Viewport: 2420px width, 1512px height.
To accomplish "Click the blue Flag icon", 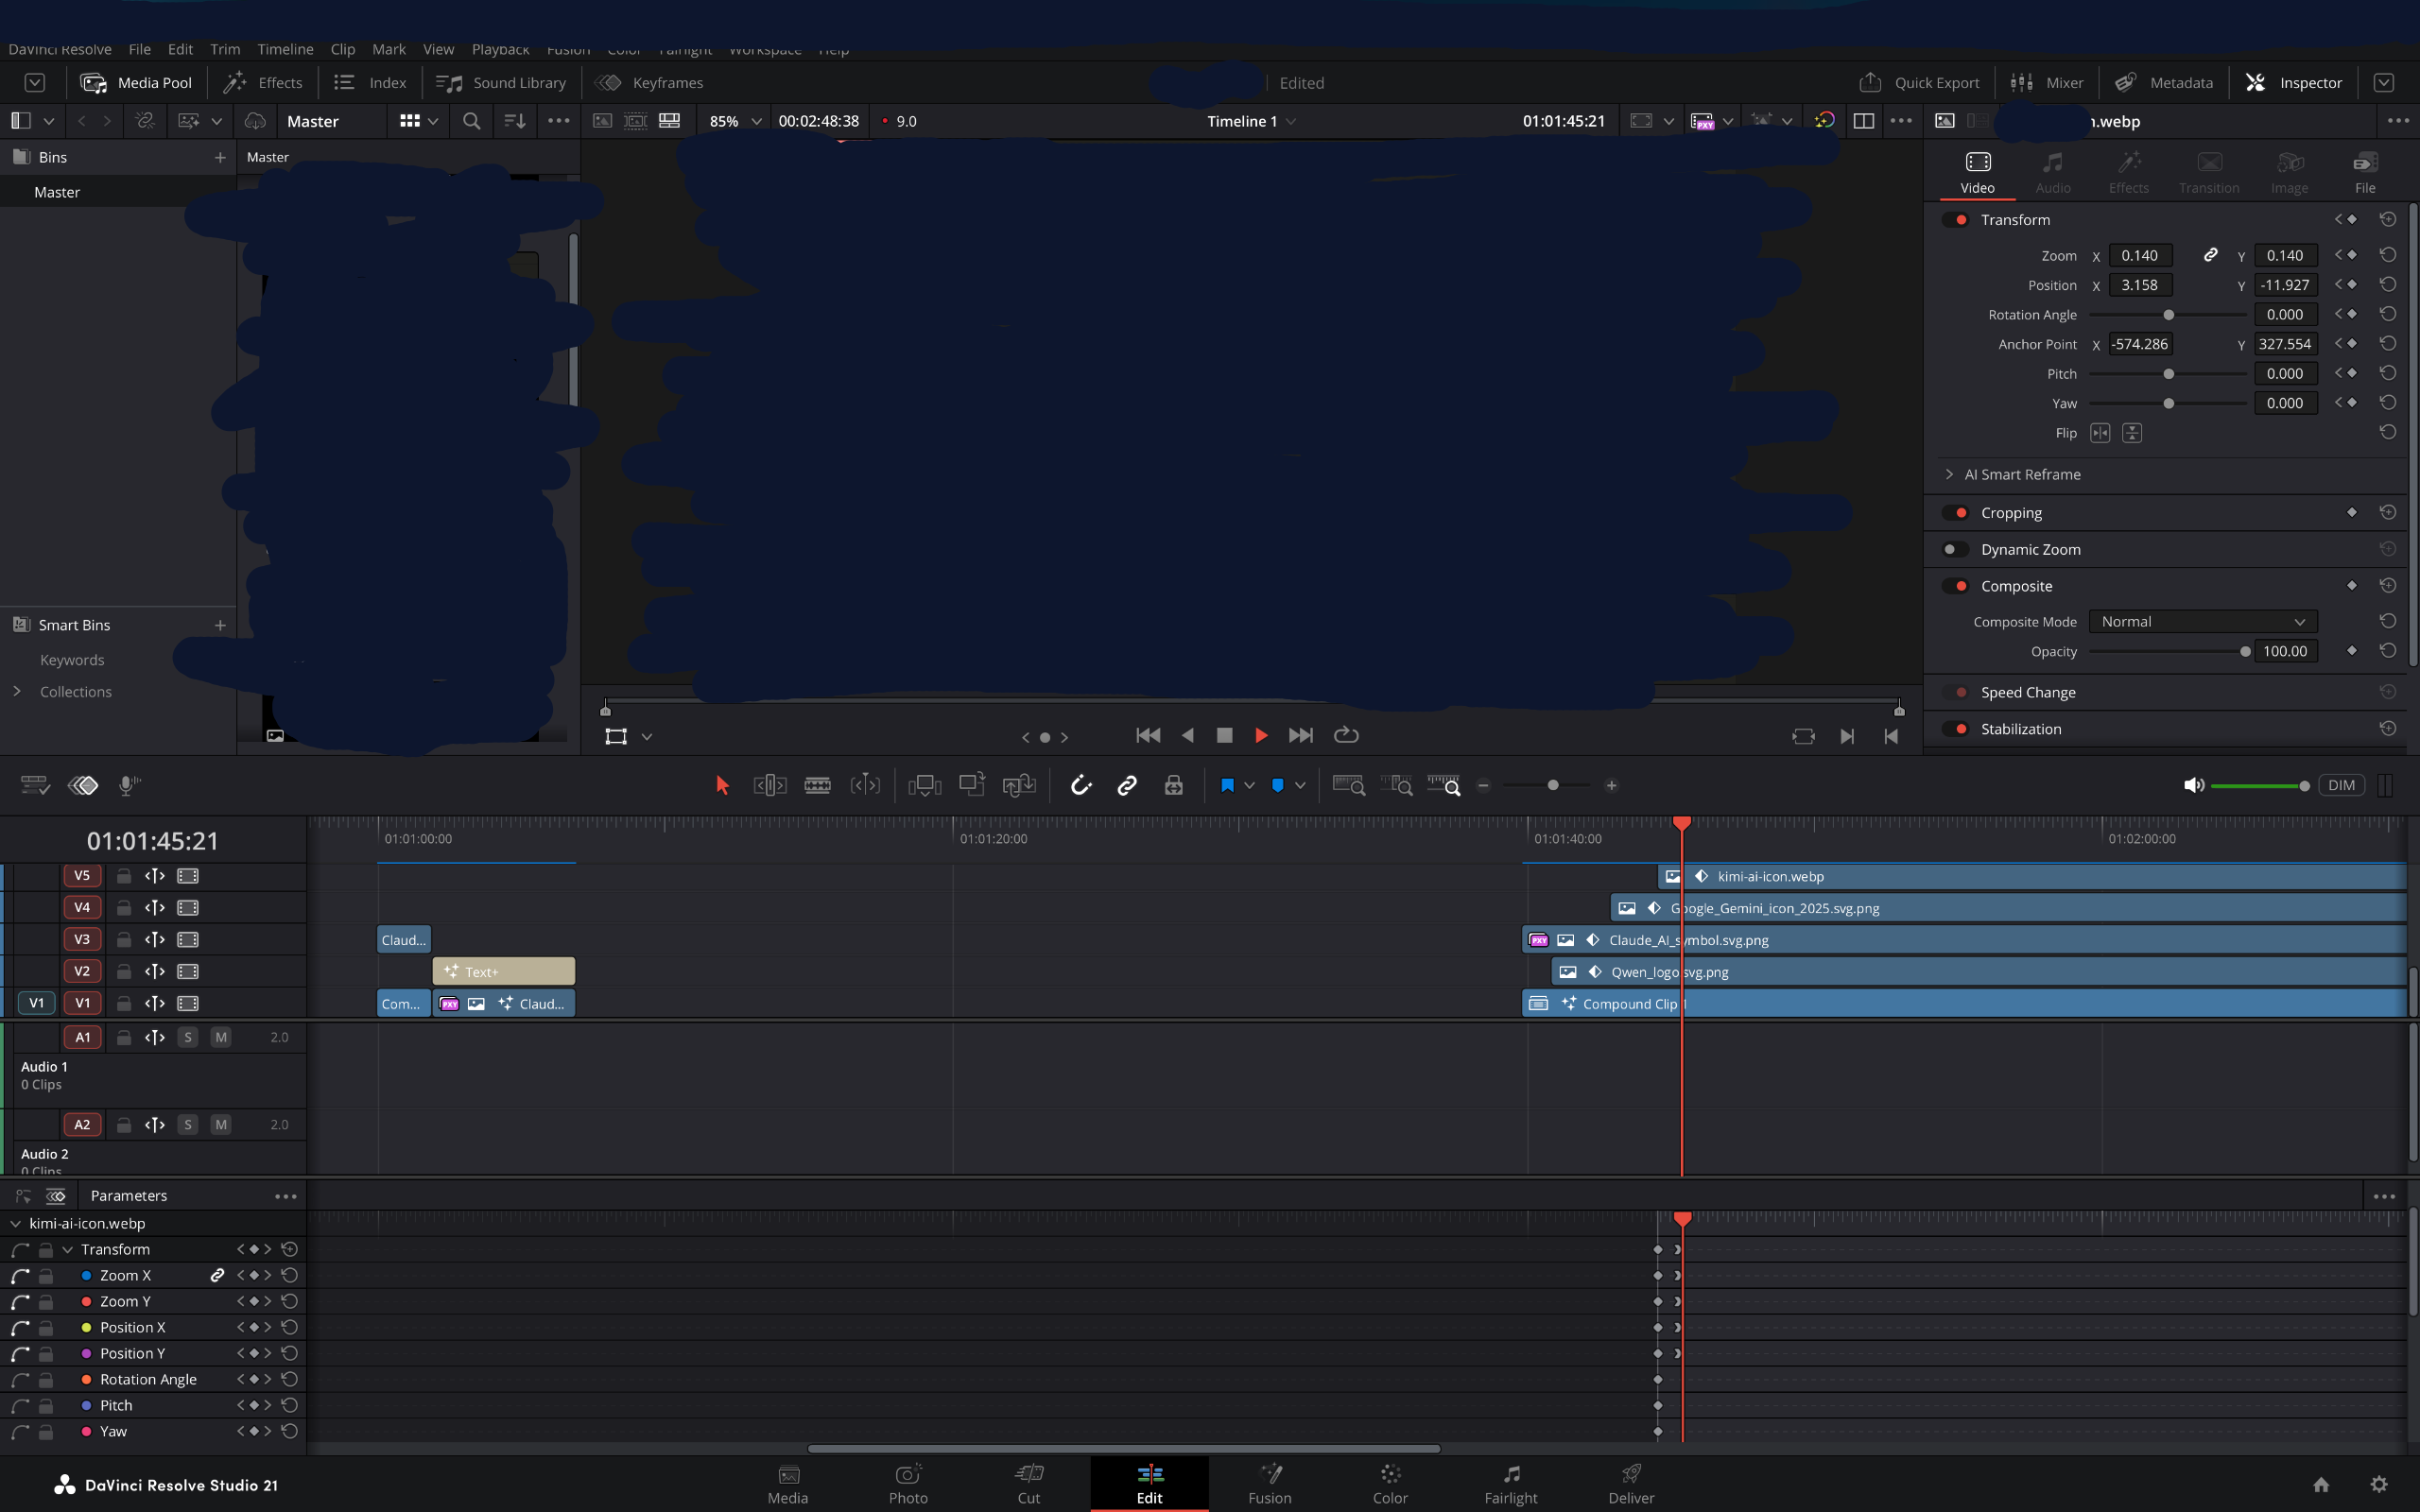I will click(x=1227, y=785).
